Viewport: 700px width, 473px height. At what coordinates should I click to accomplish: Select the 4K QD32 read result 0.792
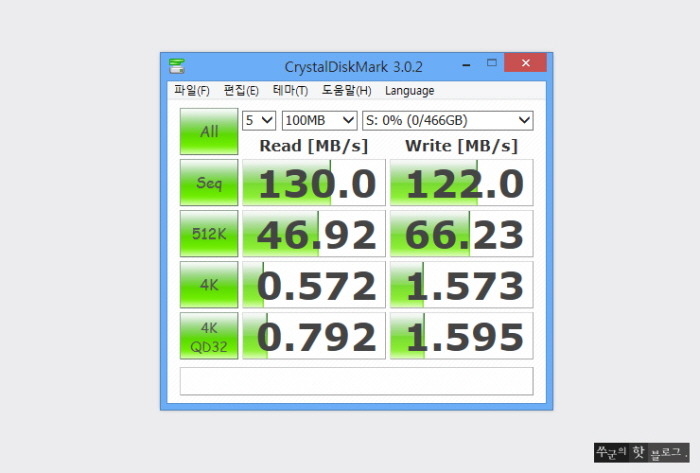[314, 336]
